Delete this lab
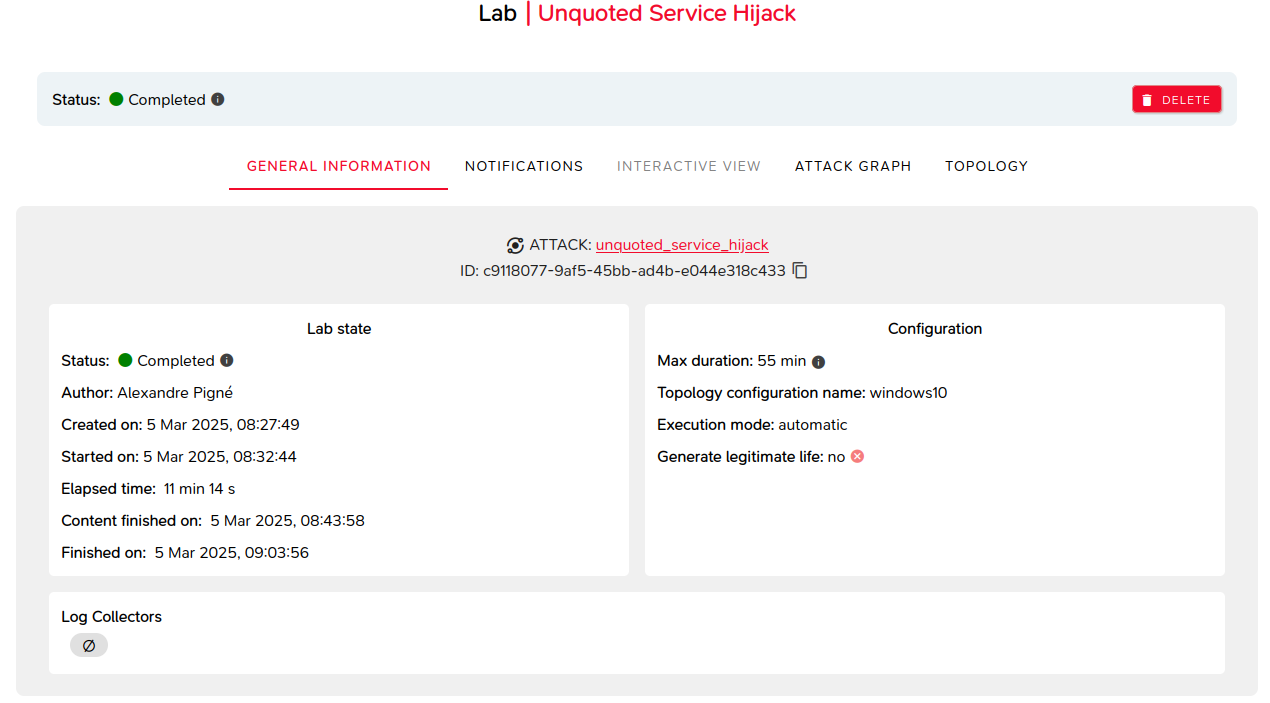 pos(1177,99)
